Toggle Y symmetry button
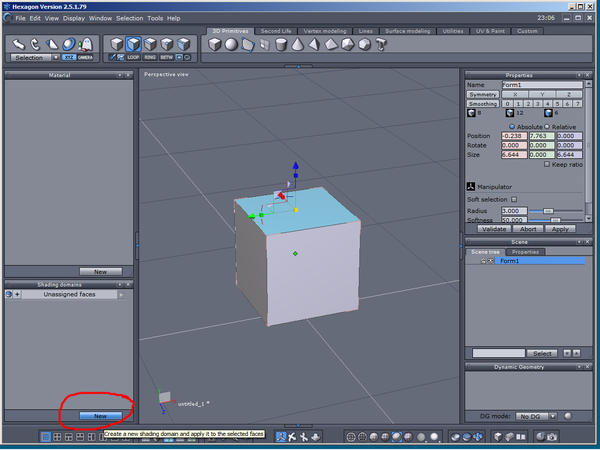The height and width of the screenshot is (450, 600). point(542,95)
